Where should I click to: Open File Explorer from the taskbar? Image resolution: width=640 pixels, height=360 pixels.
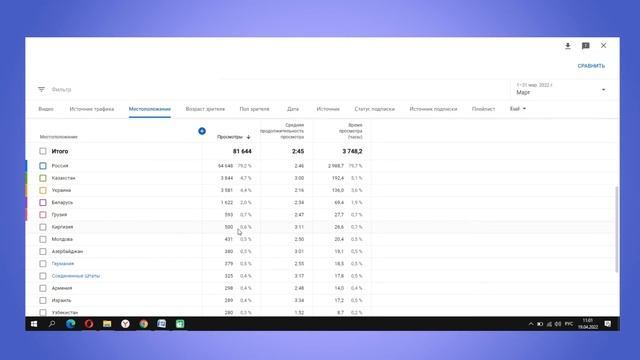pos(107,324)
